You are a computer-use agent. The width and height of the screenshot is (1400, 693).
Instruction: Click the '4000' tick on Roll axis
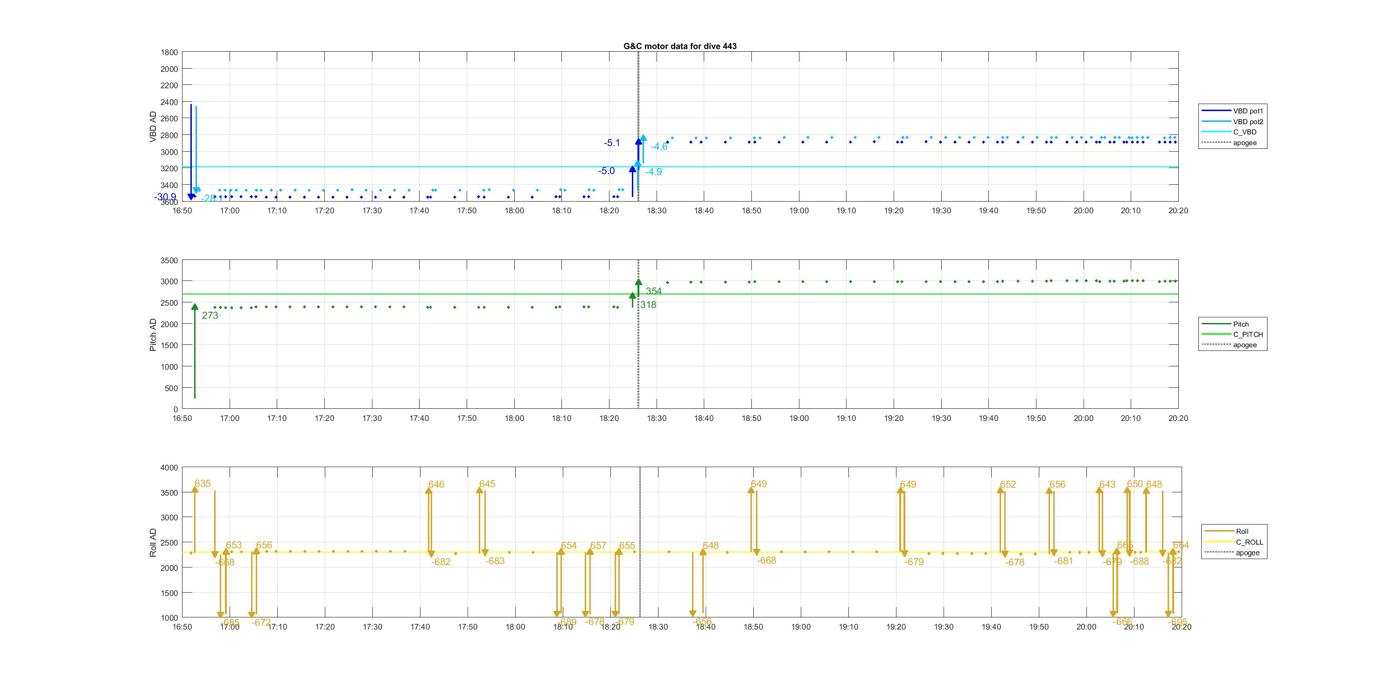pyautogui.click(x=170, y=467)
